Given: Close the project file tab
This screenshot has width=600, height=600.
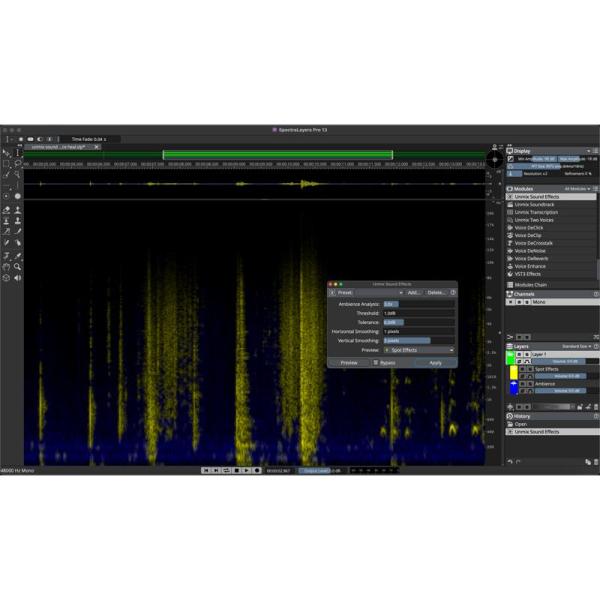Looking at the screenshot, I should (x=97, y=147).
